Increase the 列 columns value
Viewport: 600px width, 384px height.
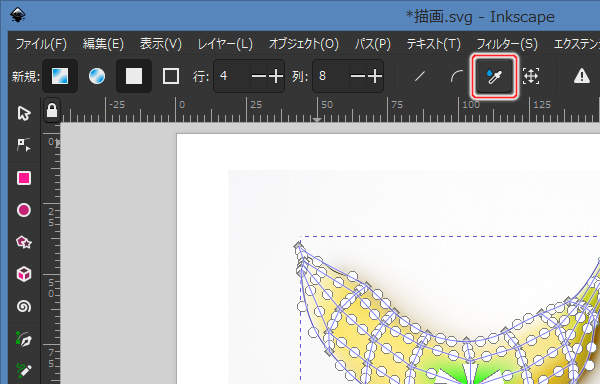[375, 76]
